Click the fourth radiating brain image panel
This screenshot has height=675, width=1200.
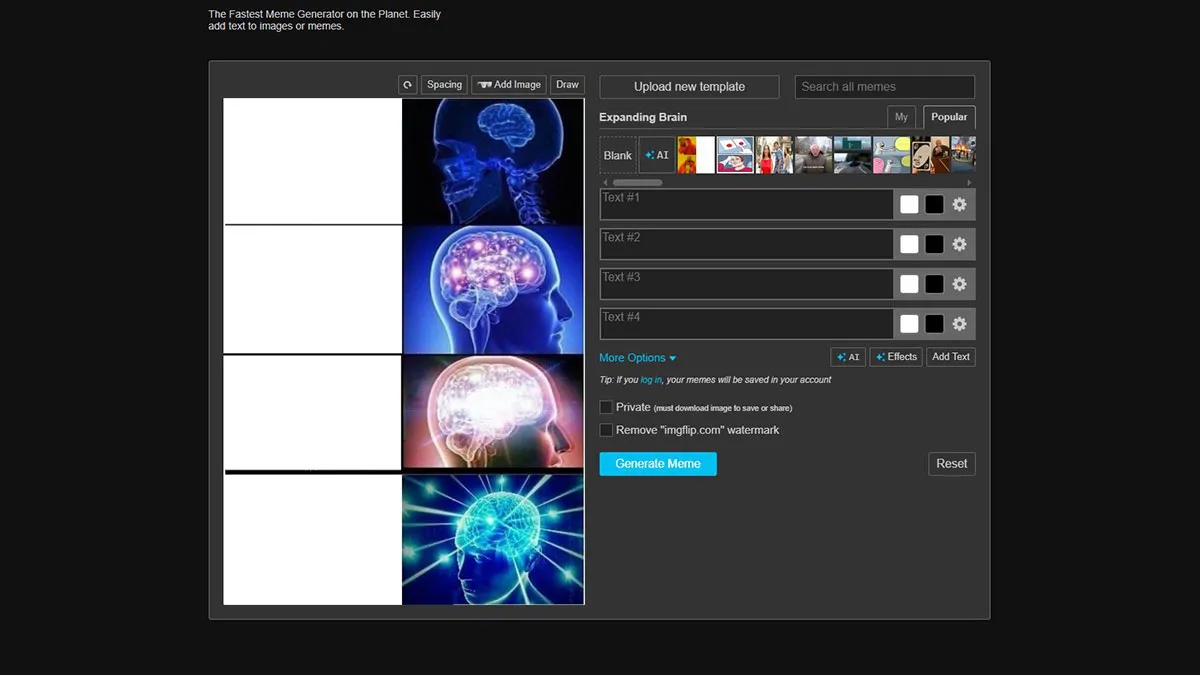pos(493,539)
